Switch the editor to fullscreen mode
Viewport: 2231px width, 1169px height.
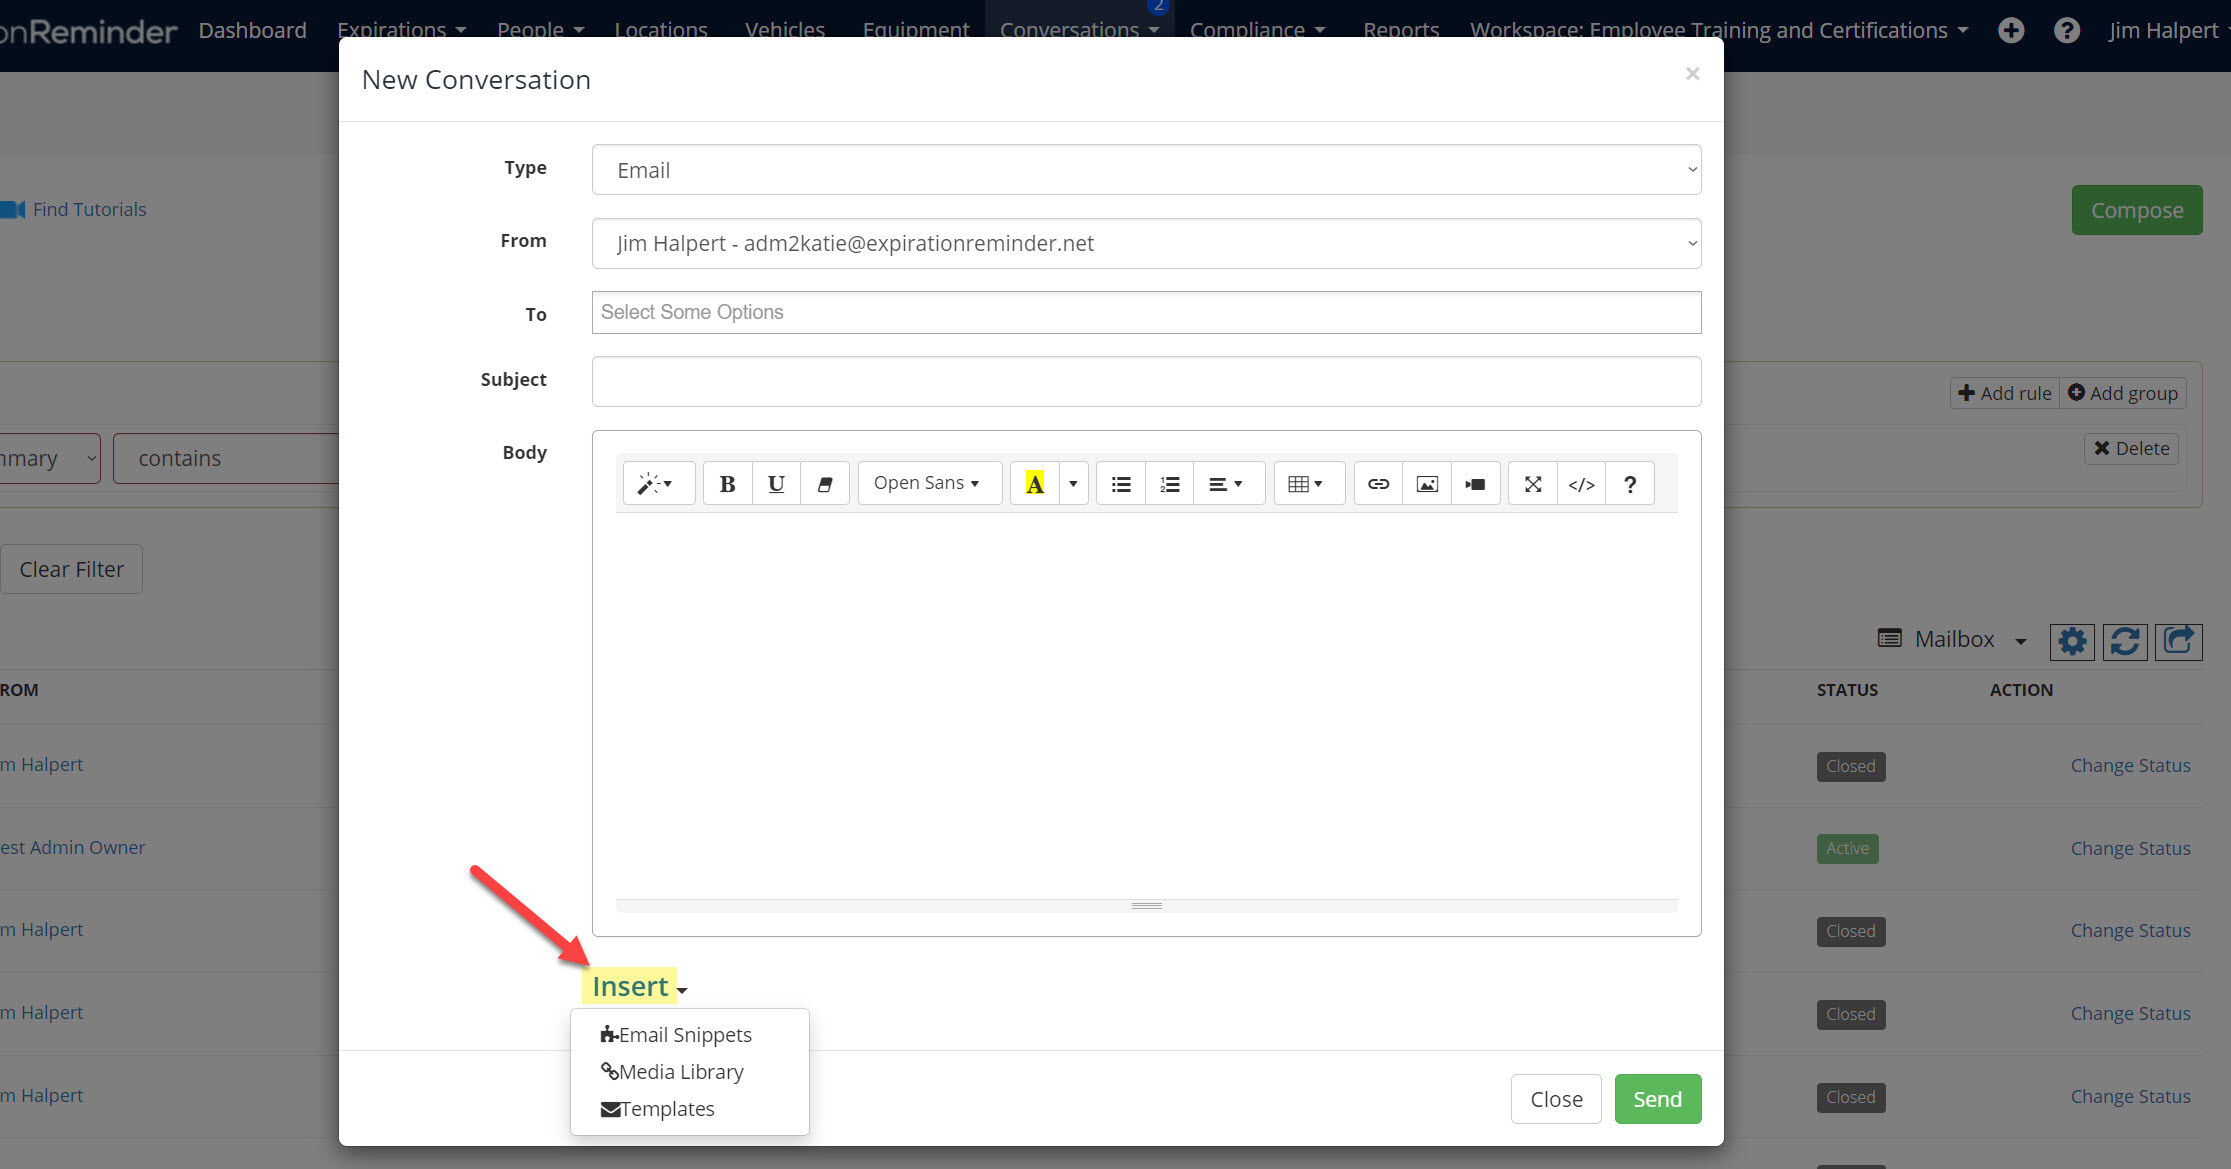[x=1532, y=483]
